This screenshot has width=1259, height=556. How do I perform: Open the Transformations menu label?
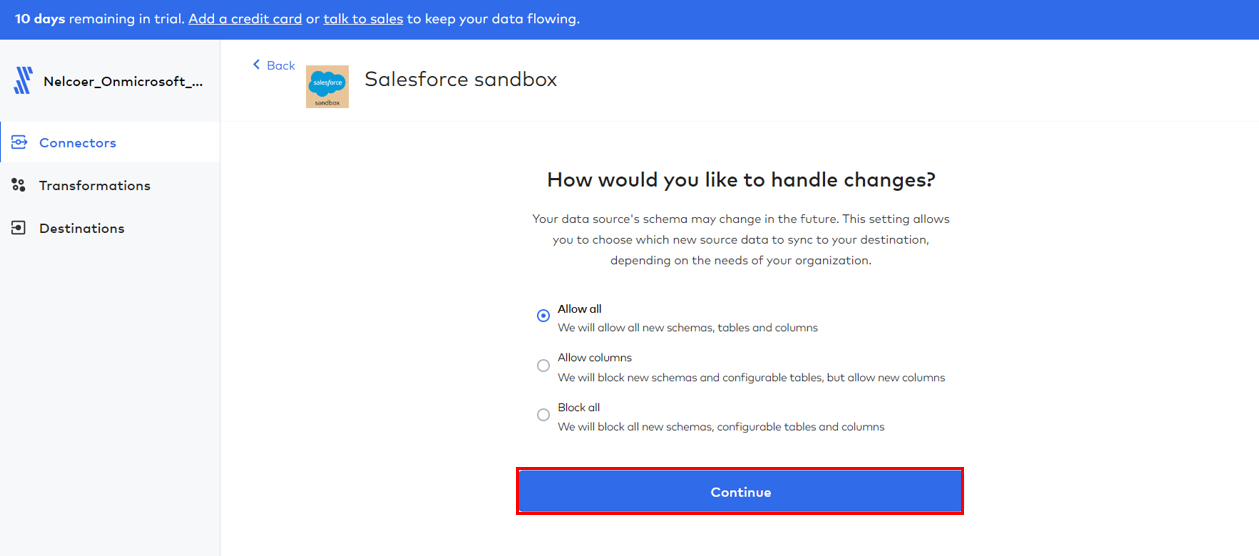click(x=95, y=185)
